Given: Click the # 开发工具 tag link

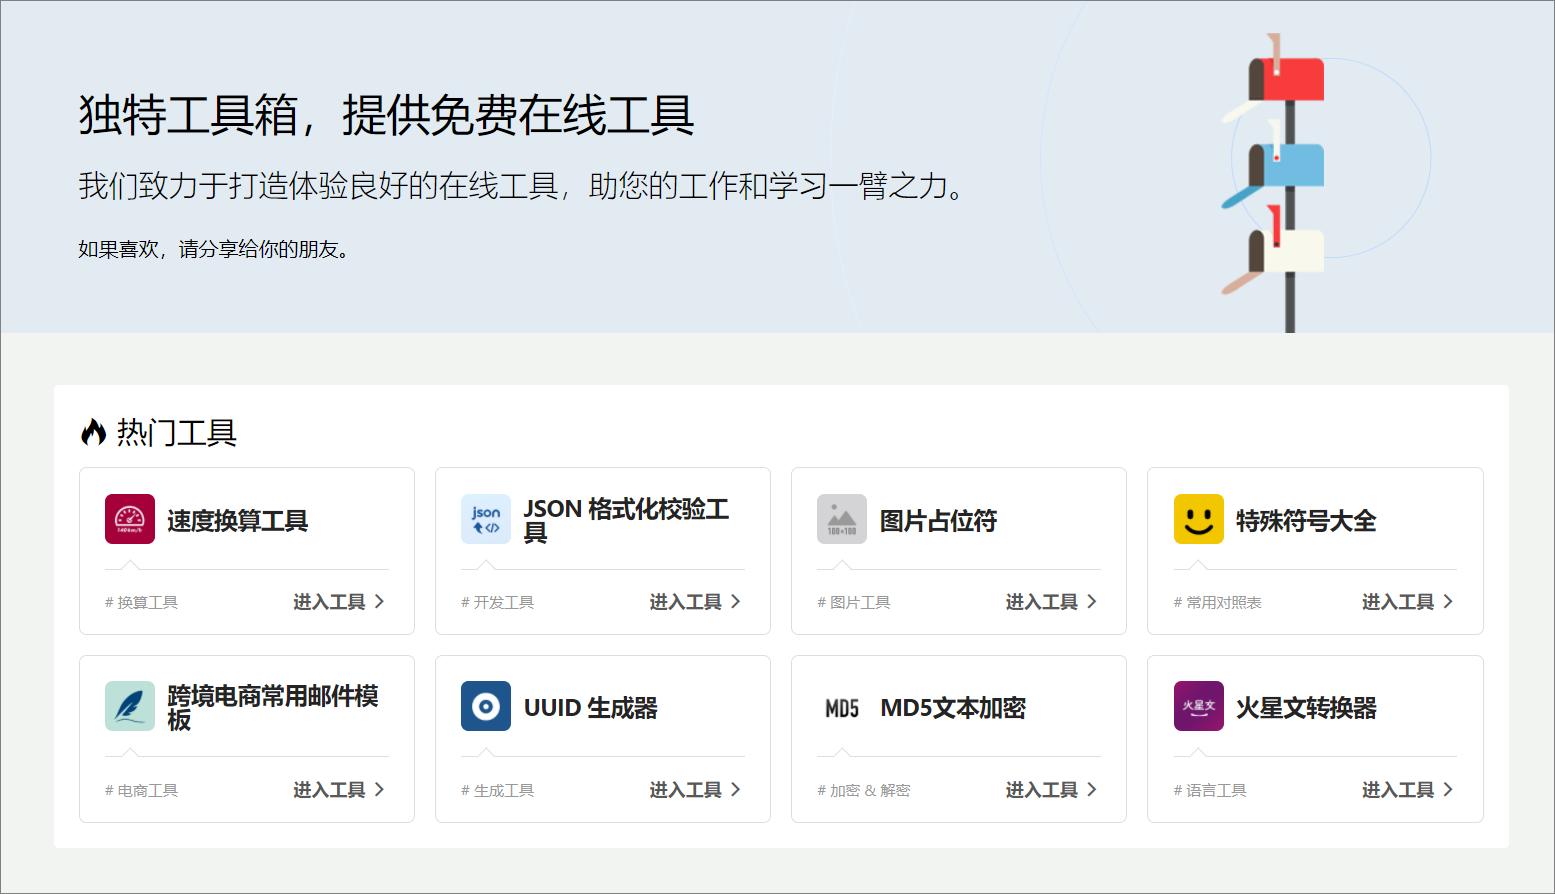Looking at the screenshot, I should (497, 601).
